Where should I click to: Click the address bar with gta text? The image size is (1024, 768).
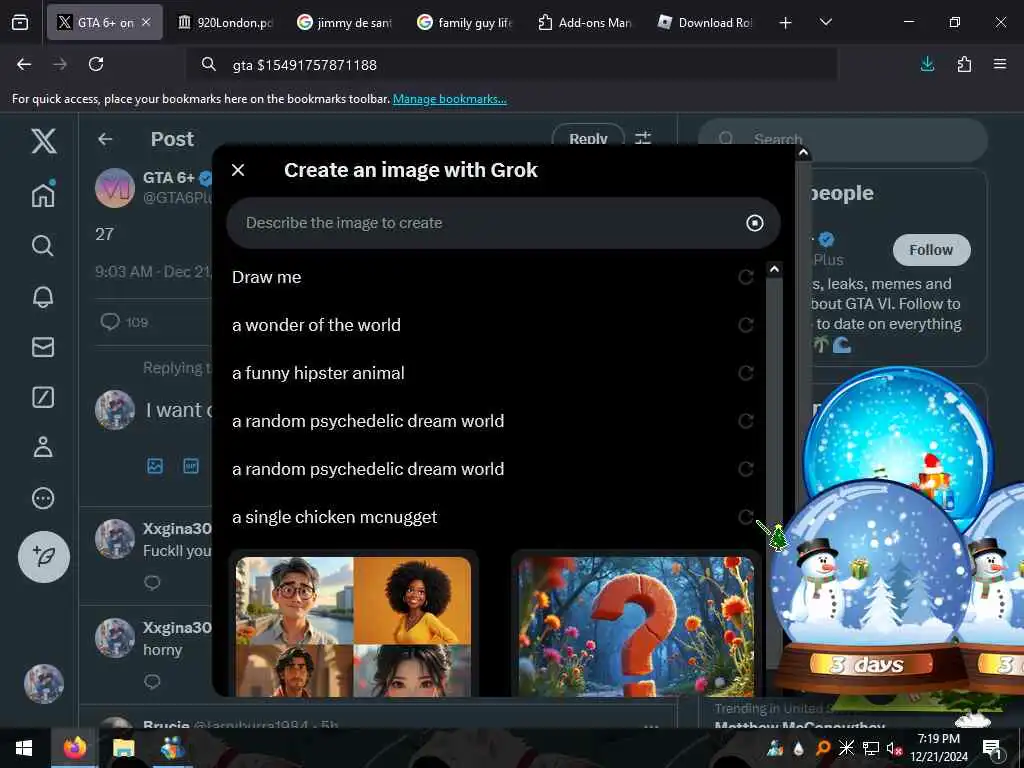[511, 65]
